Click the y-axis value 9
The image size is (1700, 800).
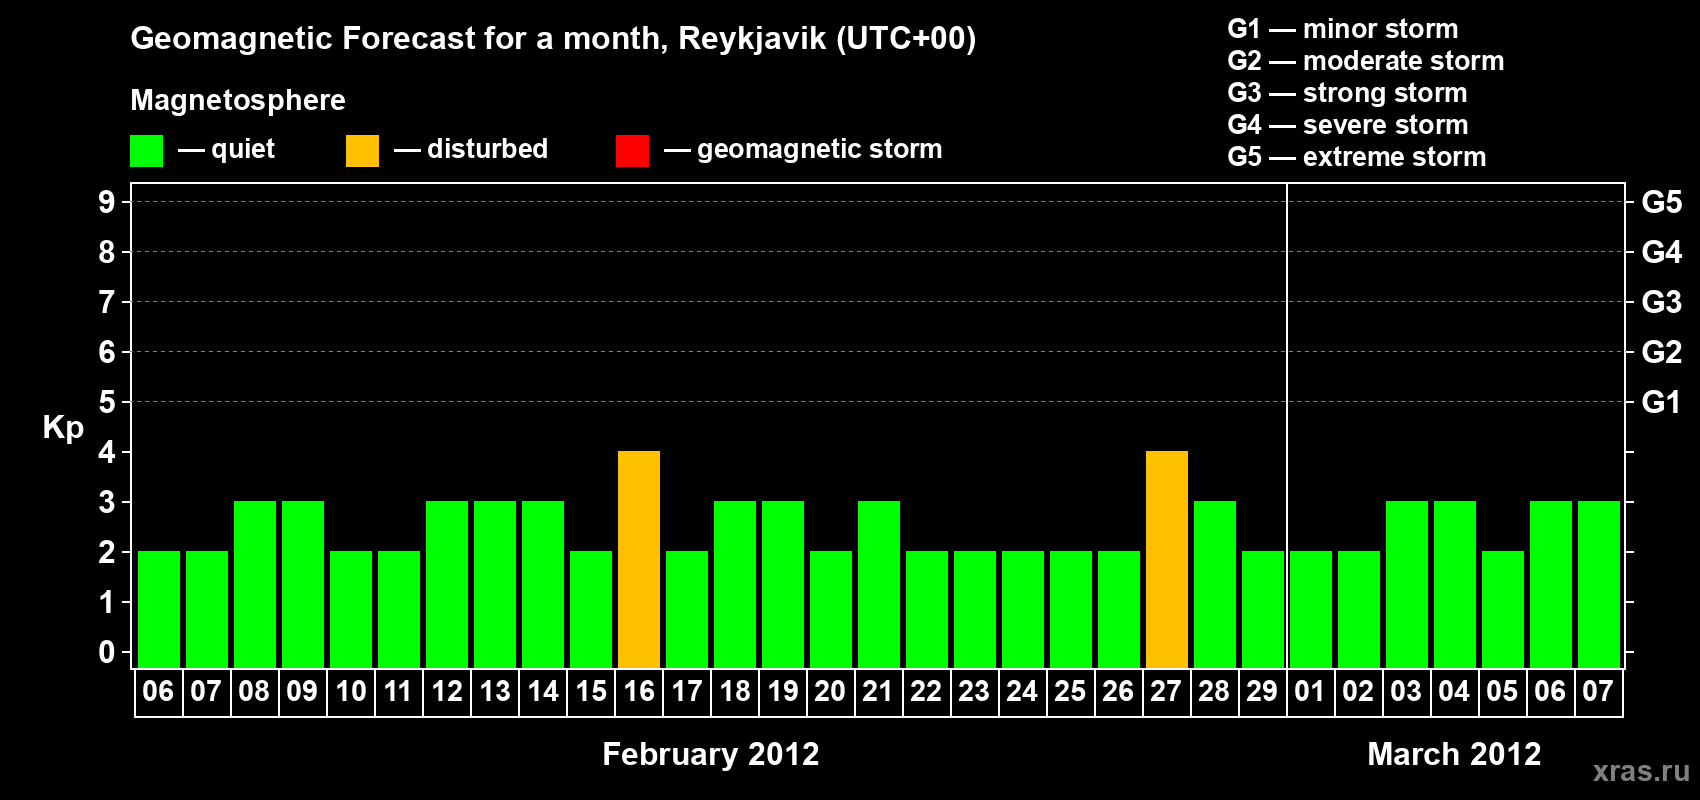(x=107, y=202)
